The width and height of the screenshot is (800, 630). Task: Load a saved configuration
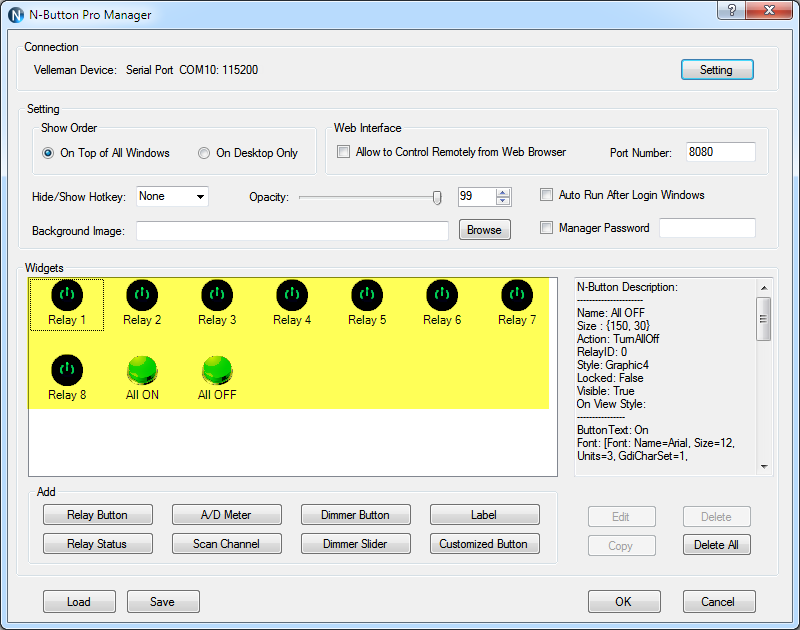click(x=79, y=602)
